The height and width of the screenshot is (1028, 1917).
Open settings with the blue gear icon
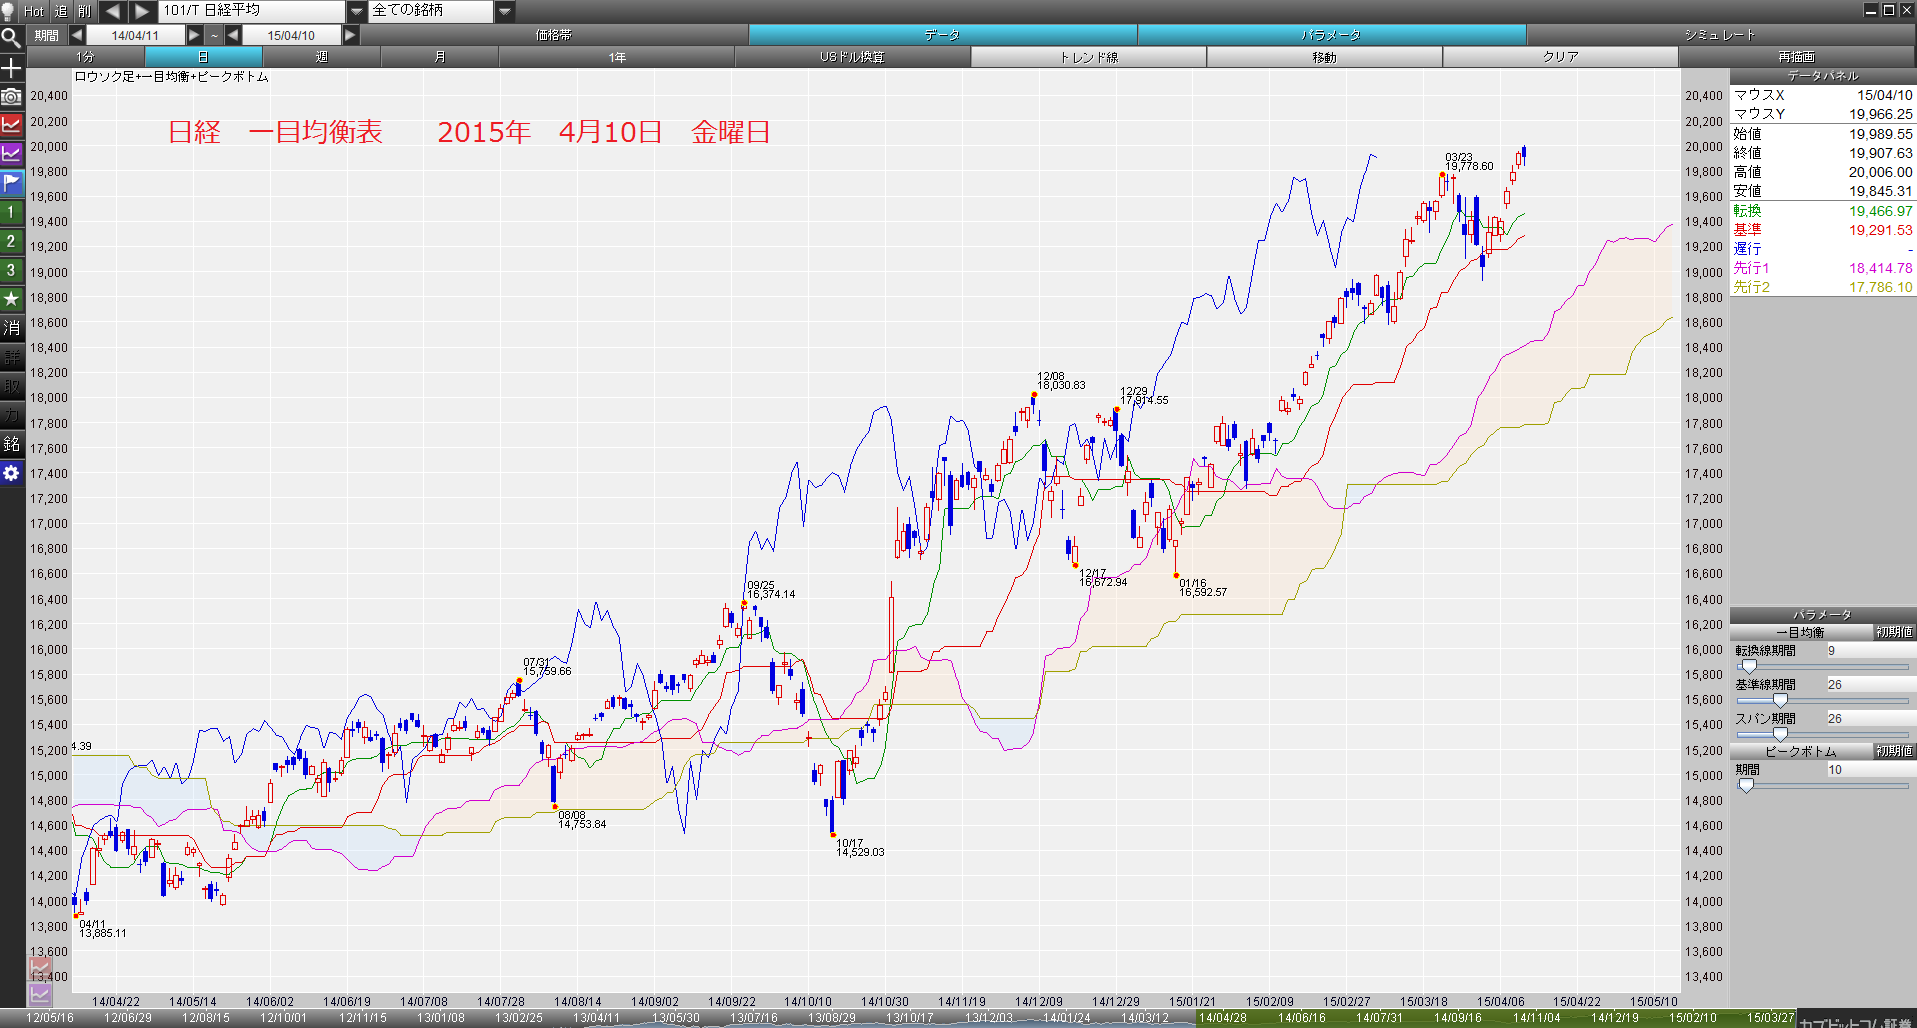coord(11,473)
